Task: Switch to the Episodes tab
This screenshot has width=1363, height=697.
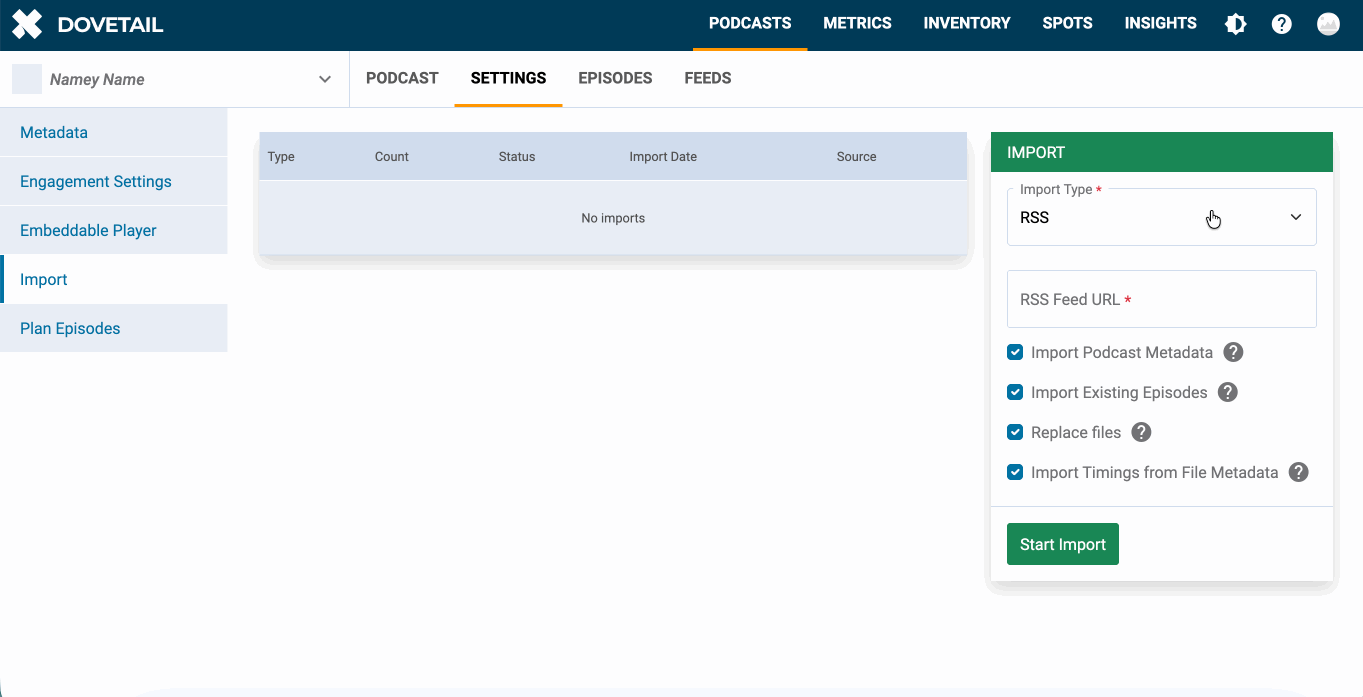Action: [615, 78]
